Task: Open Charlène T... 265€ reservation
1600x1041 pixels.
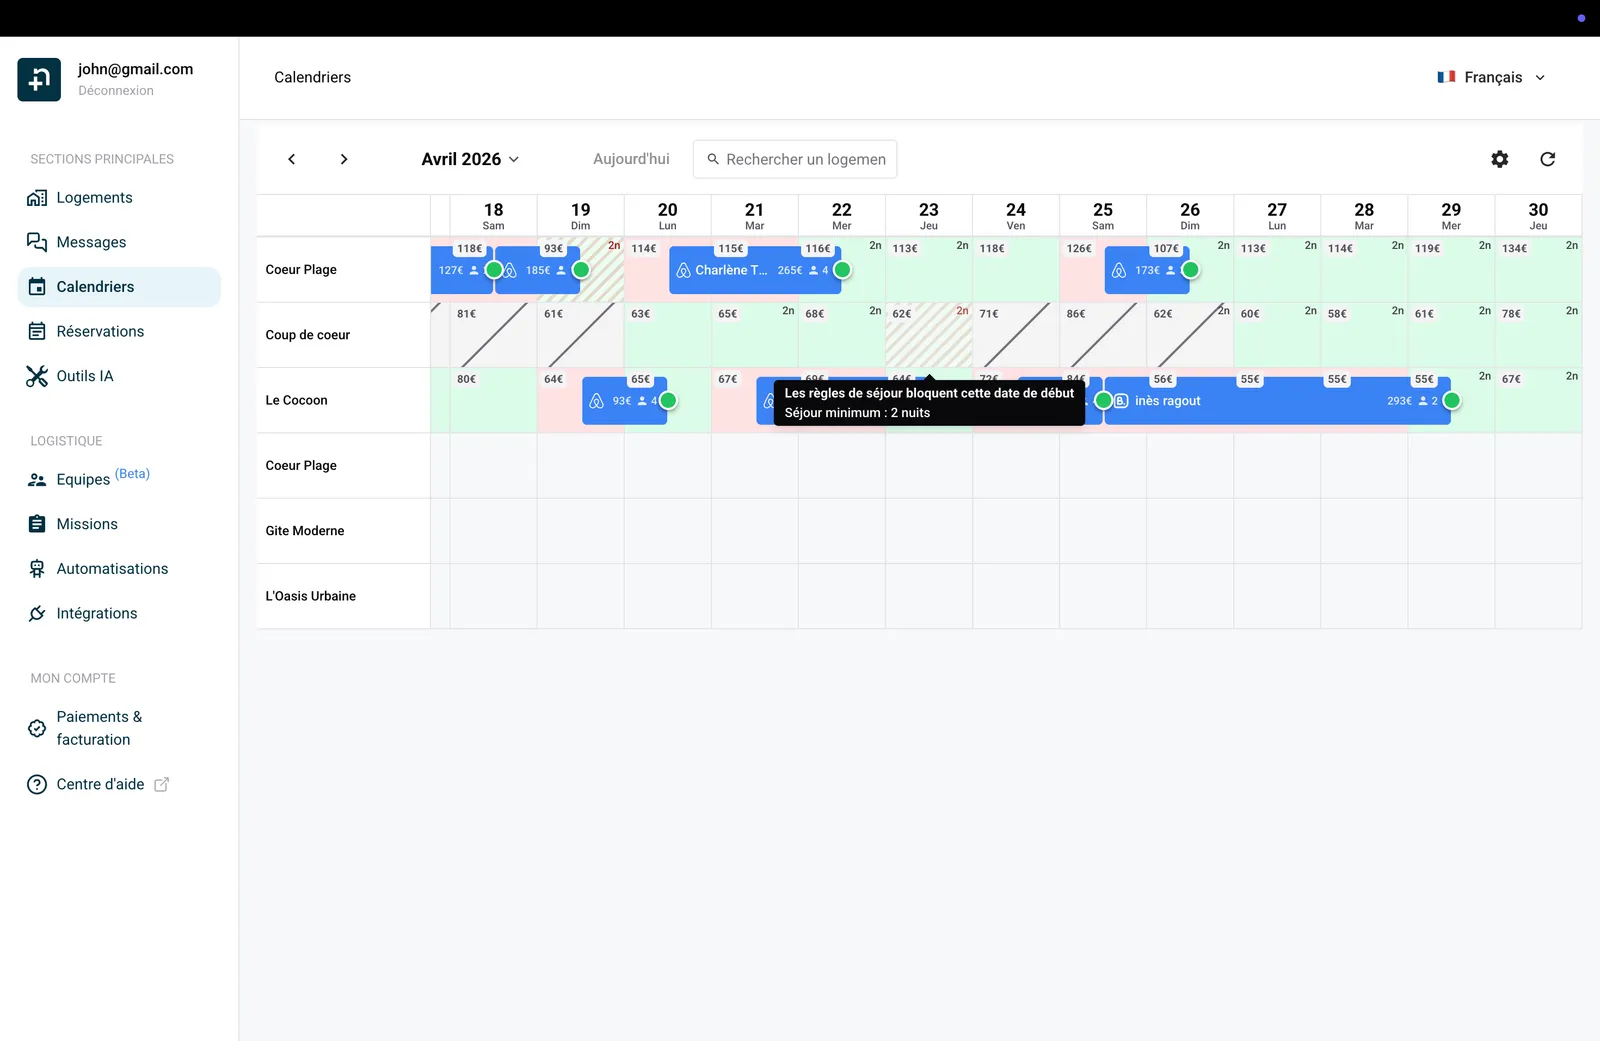Action: click(x=755, y=270)
